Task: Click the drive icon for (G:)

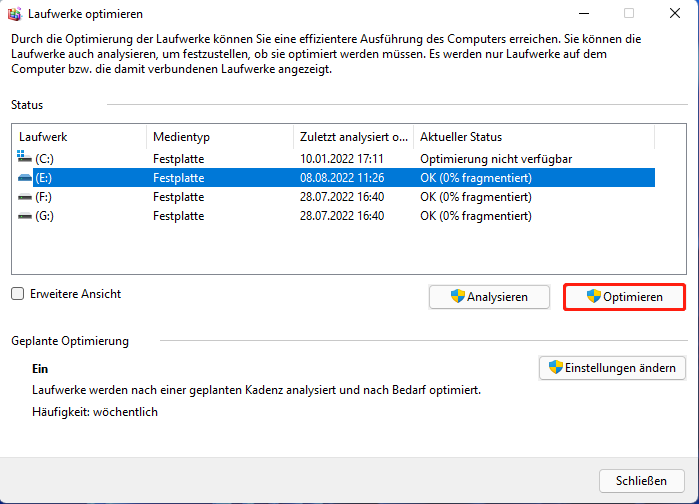Action: (x=25, y=216)
